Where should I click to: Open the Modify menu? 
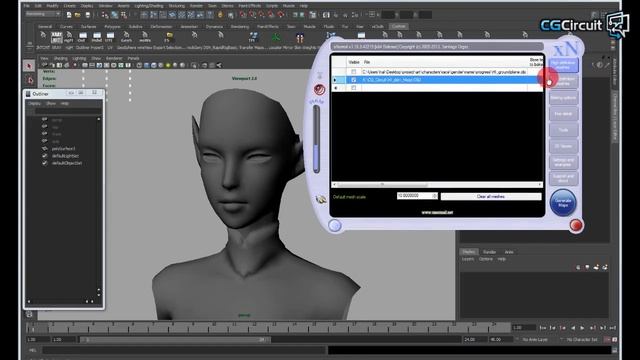click(x=52, y=6)
